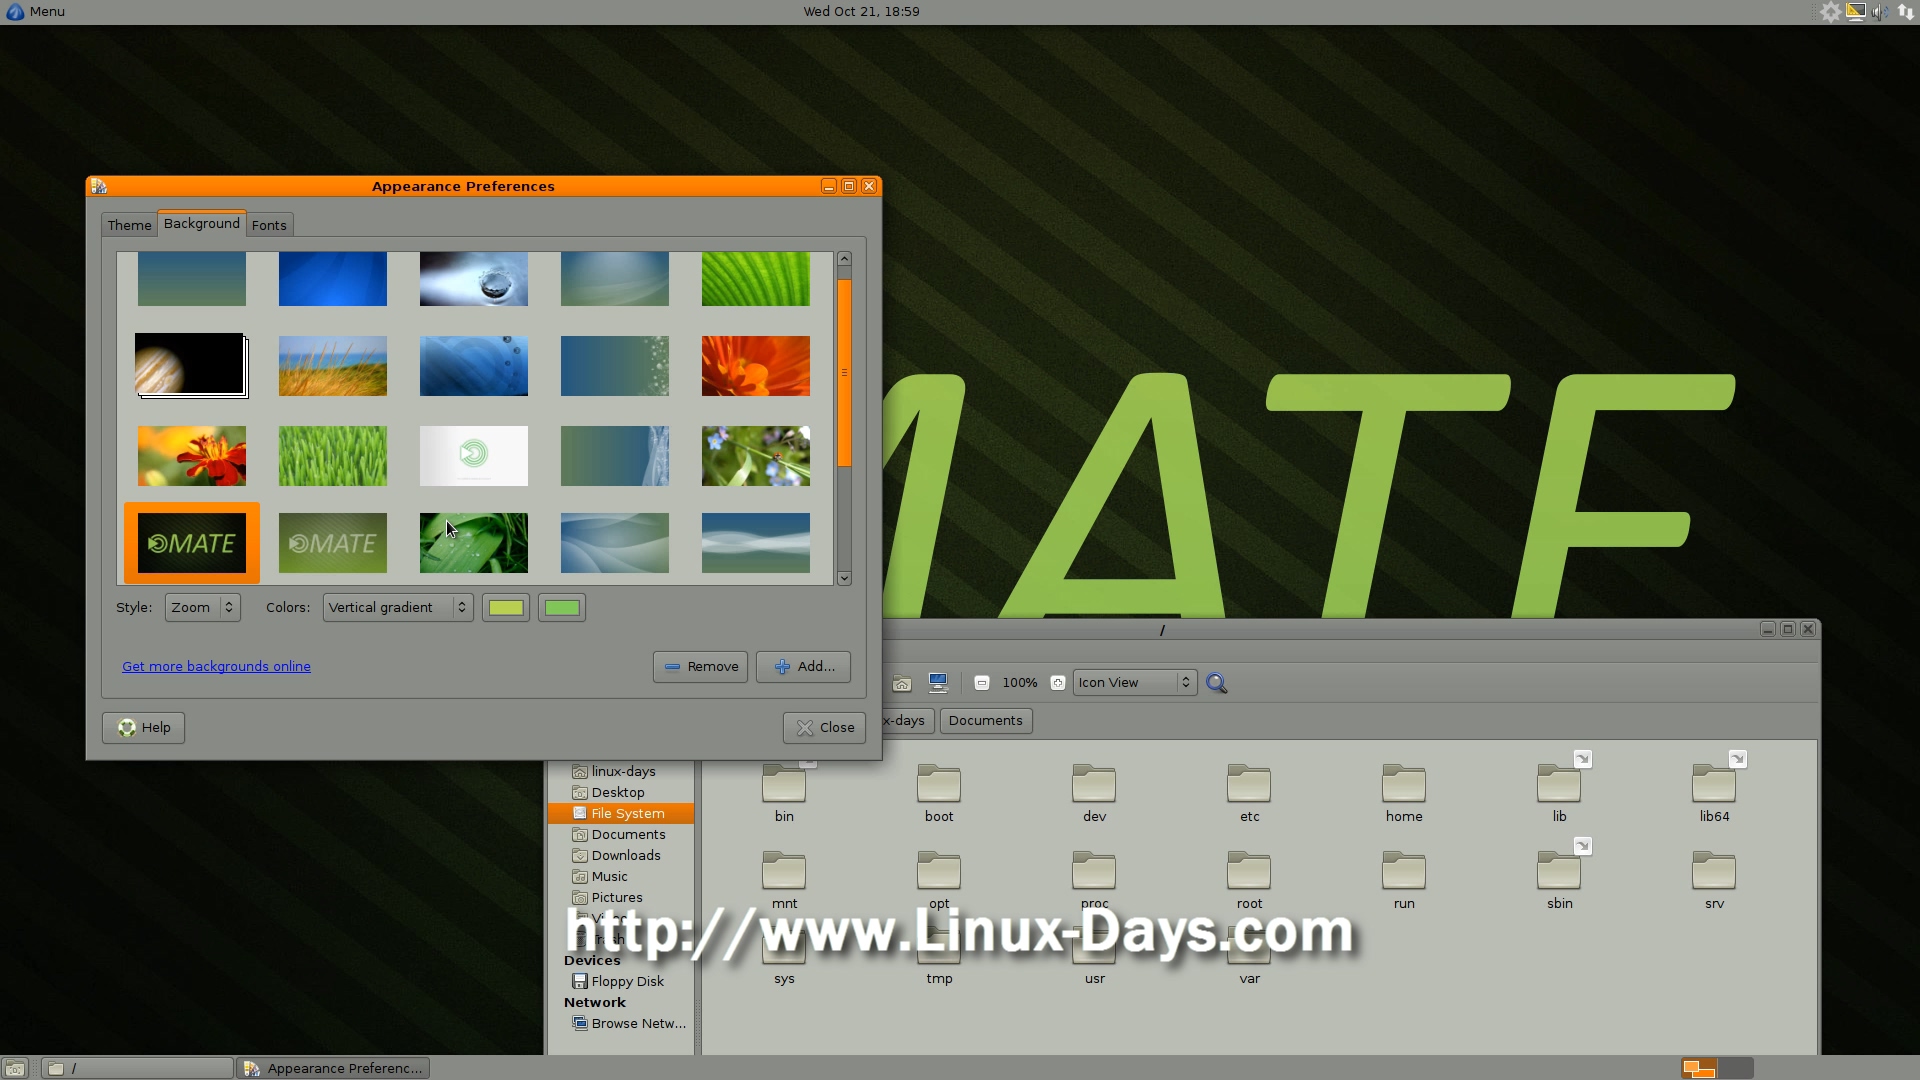The width and height of the screenshot is (1920, 1080).
Task: Click the Help button
Action: pyautogui.click(x=143, y=728)
